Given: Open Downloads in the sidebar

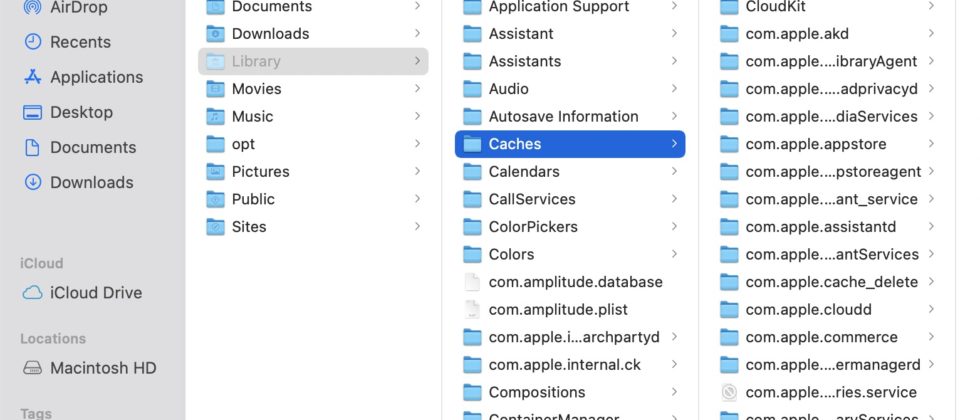Looking at the screenshot, I should click(91, 182).
